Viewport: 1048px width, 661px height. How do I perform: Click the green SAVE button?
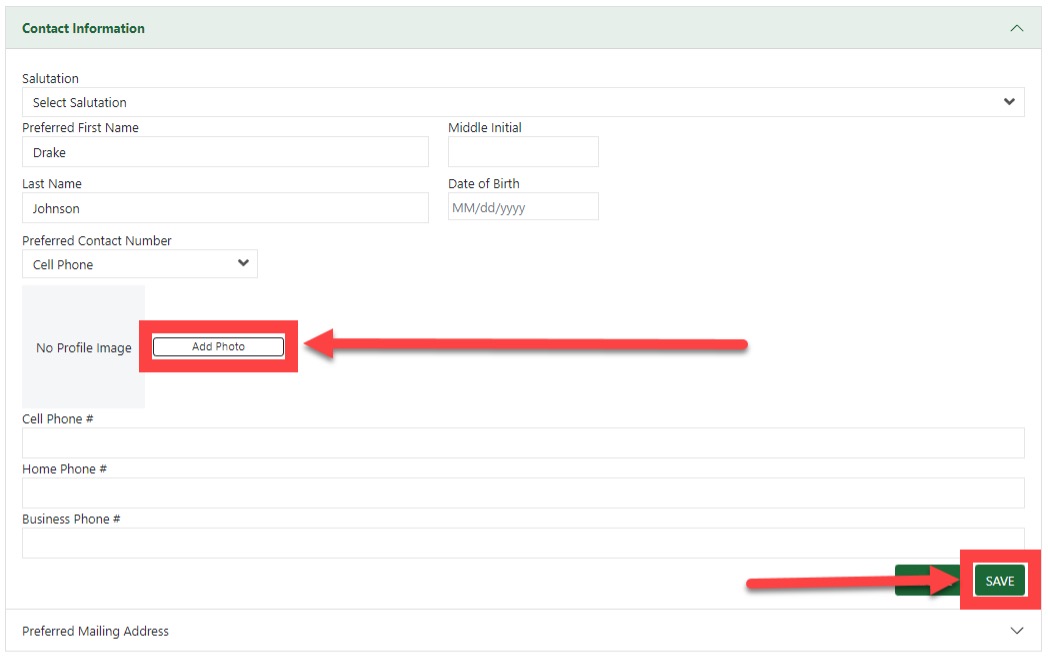999,581
